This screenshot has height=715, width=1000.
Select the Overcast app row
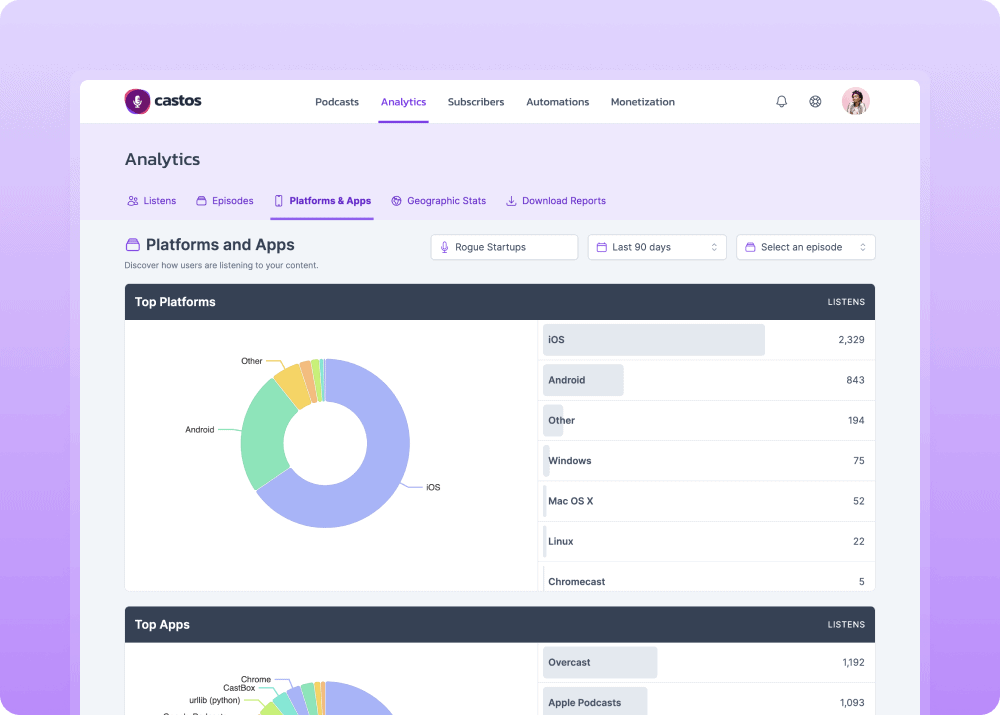tap(707, 663)
